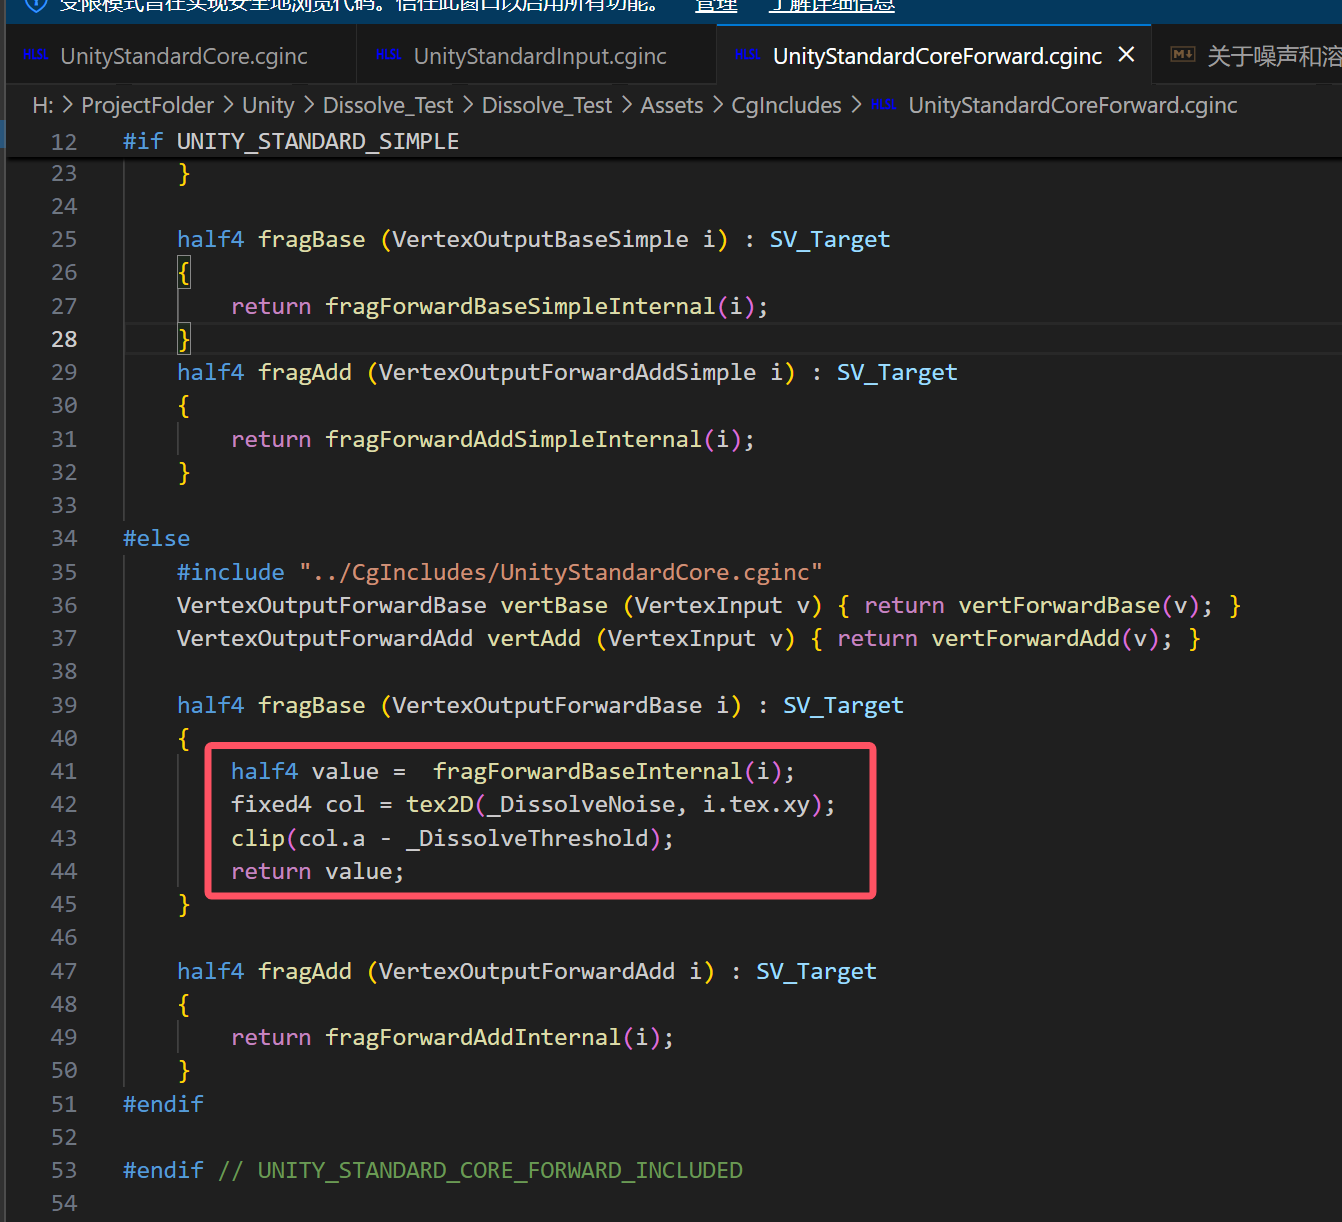The width and height of the screenshot is (1342, 1222).
Task: Switch to the UnityStandardInput.cginc tab
Action: (x=539, y=56)
